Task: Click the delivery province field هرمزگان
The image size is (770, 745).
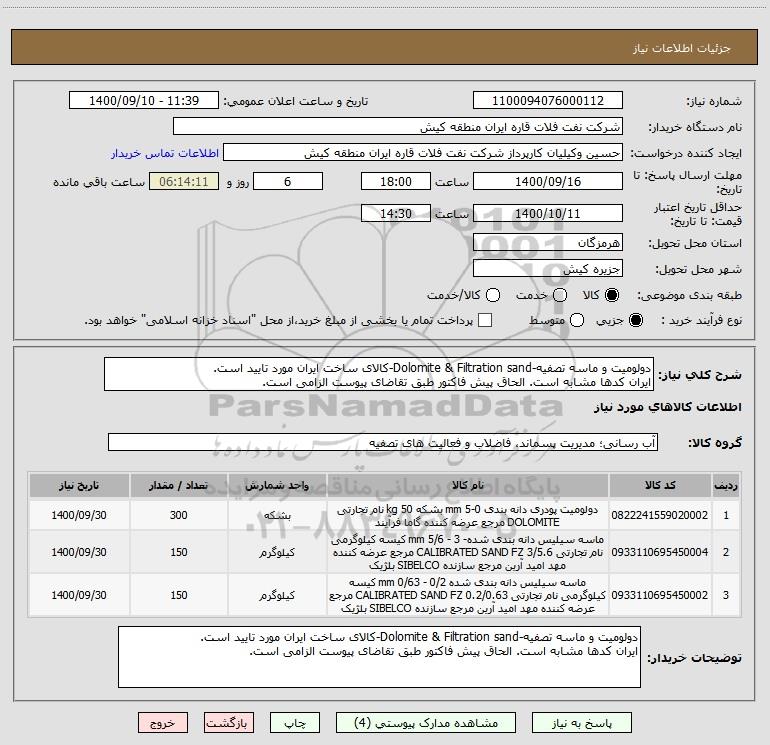Action: tap(548, 242)
